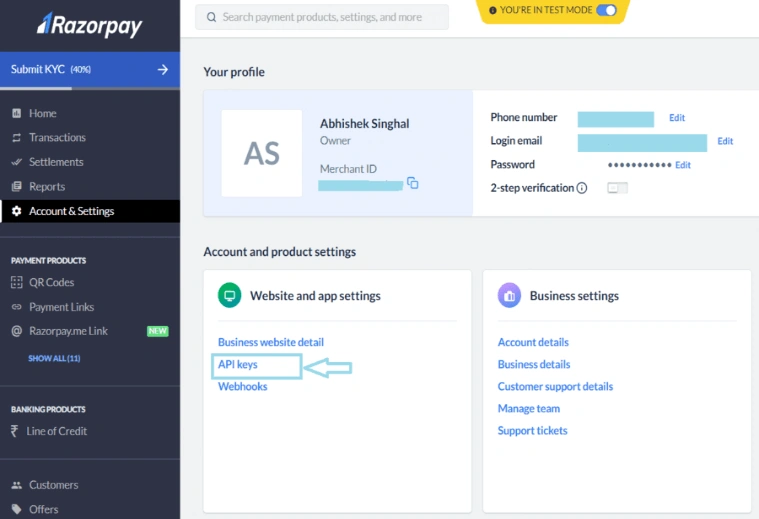Click the AS profile avatar
759x519 pixels.
(262, 153)
